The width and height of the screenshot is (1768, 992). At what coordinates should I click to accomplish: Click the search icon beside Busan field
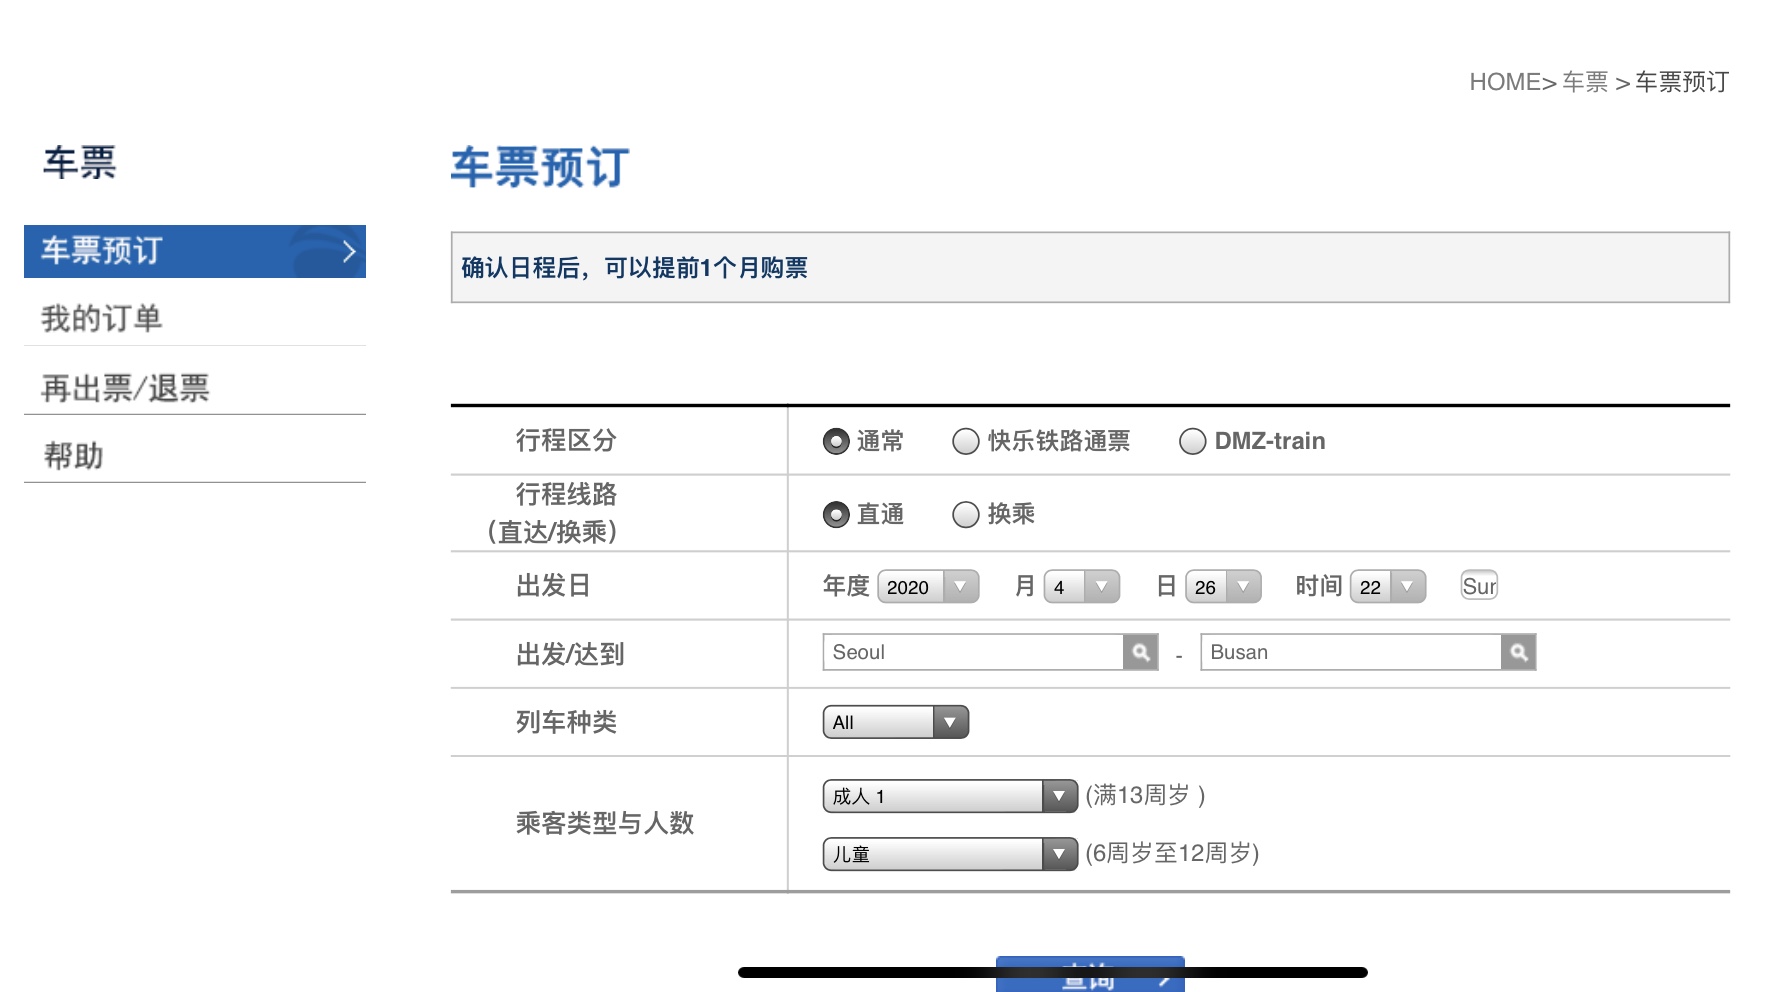pos(1518,652)
